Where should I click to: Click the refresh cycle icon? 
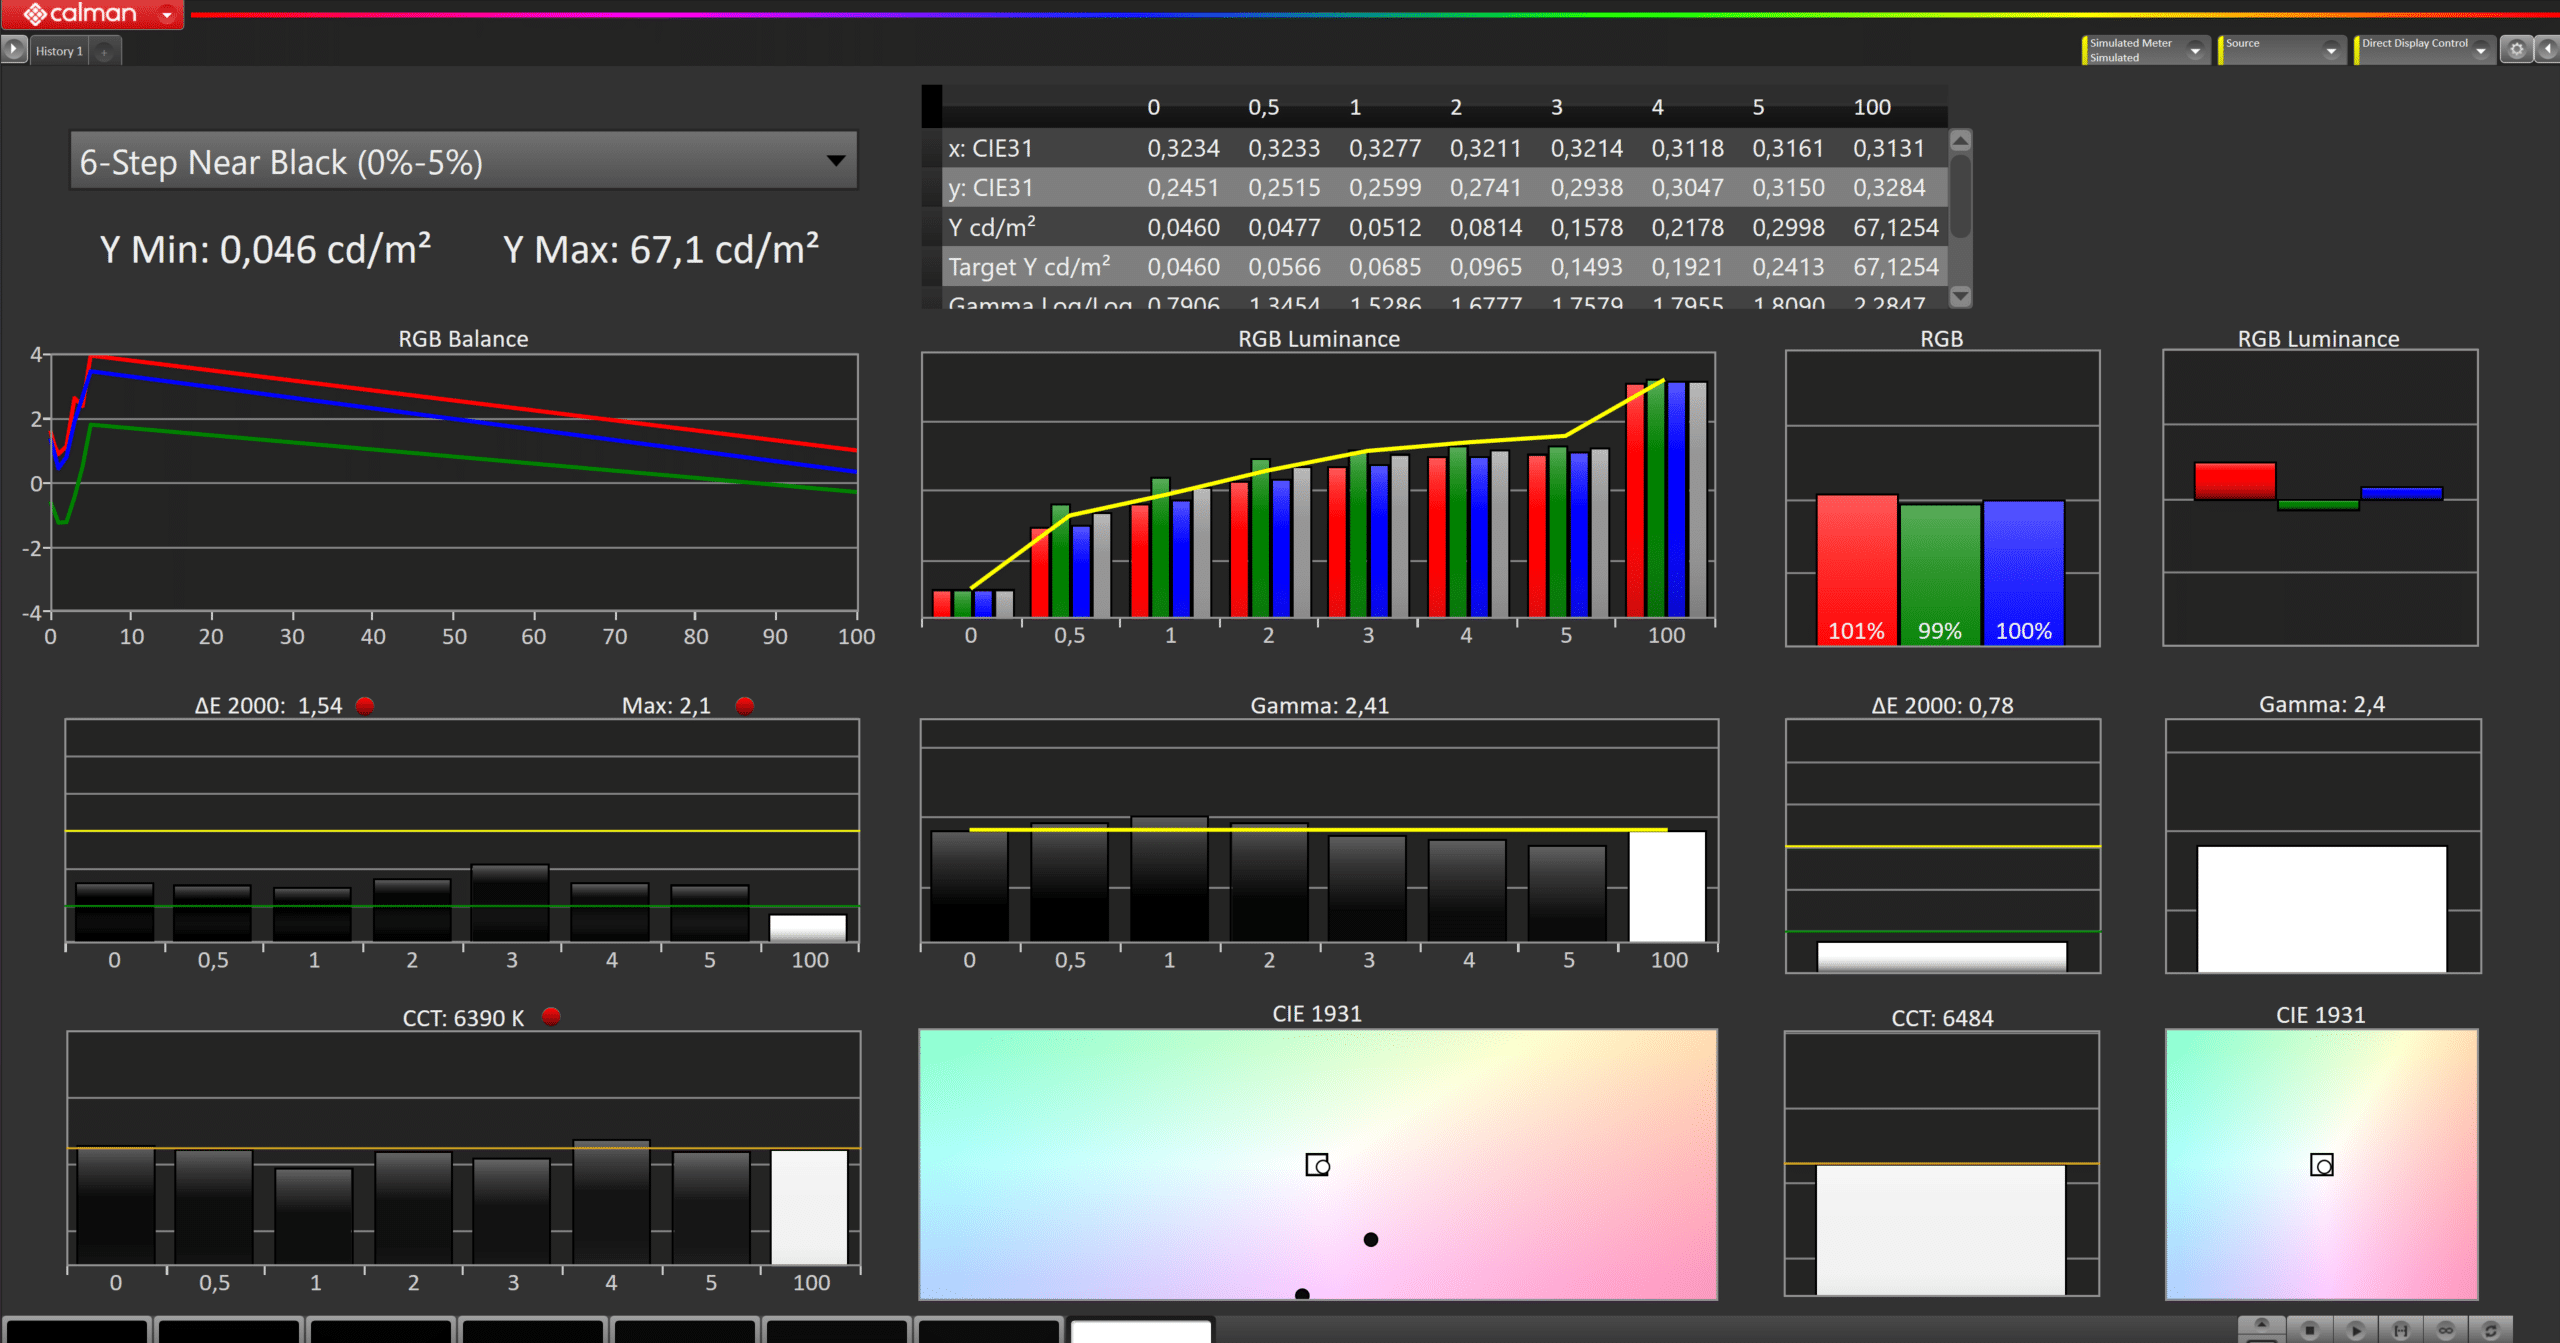click(2491, 1330)
